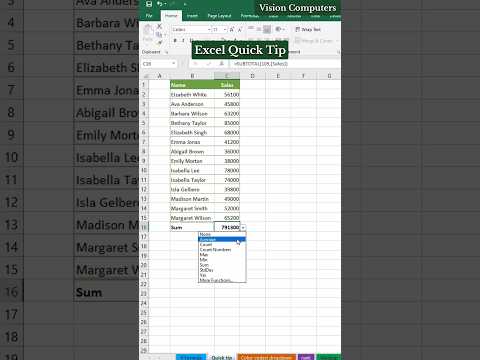480x360 pixels.
Task: Click the Save icon in quick access toolbar
Action: click(149, 4)
